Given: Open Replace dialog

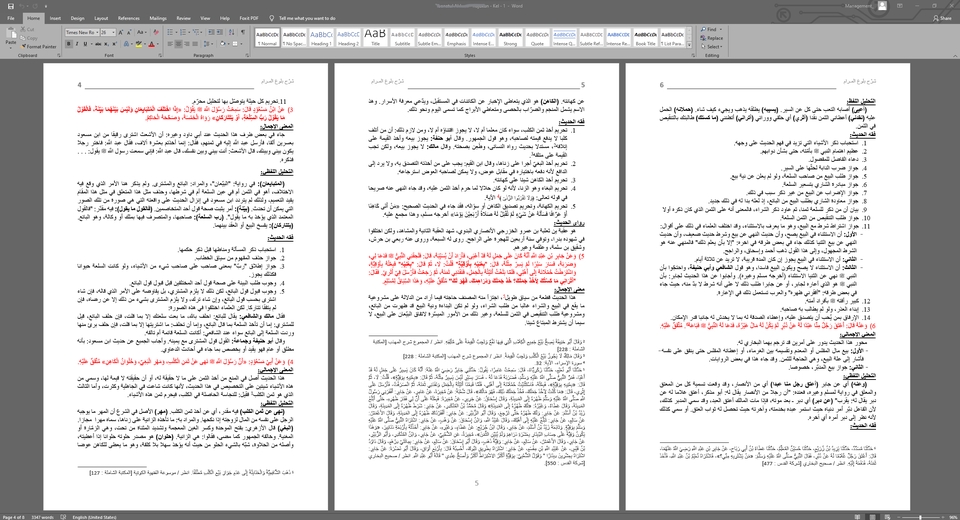Looking at the screenshot, I should pos(711,38).
